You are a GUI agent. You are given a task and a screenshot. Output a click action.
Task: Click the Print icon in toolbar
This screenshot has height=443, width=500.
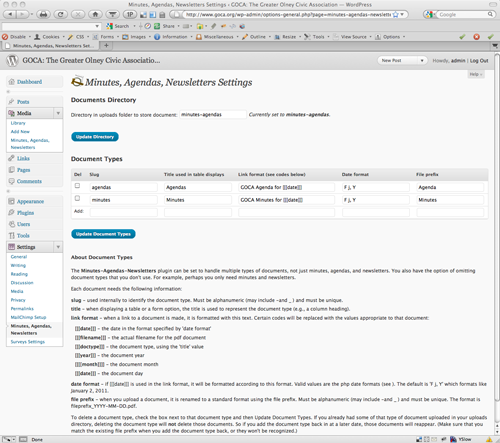(43, 14)
